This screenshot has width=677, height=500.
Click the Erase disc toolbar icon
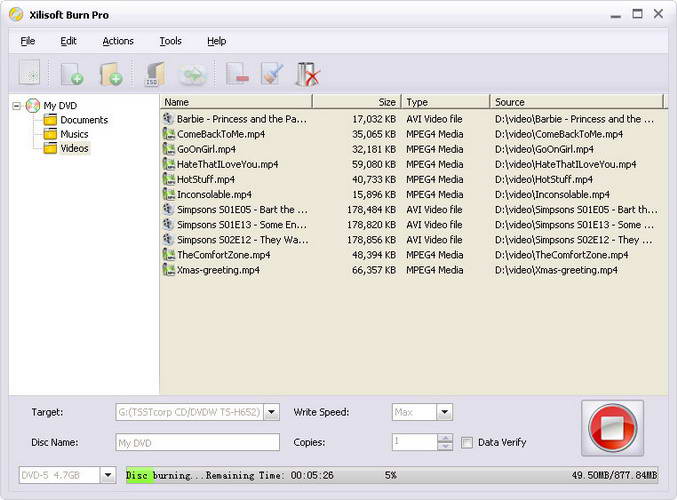[307, 74]
